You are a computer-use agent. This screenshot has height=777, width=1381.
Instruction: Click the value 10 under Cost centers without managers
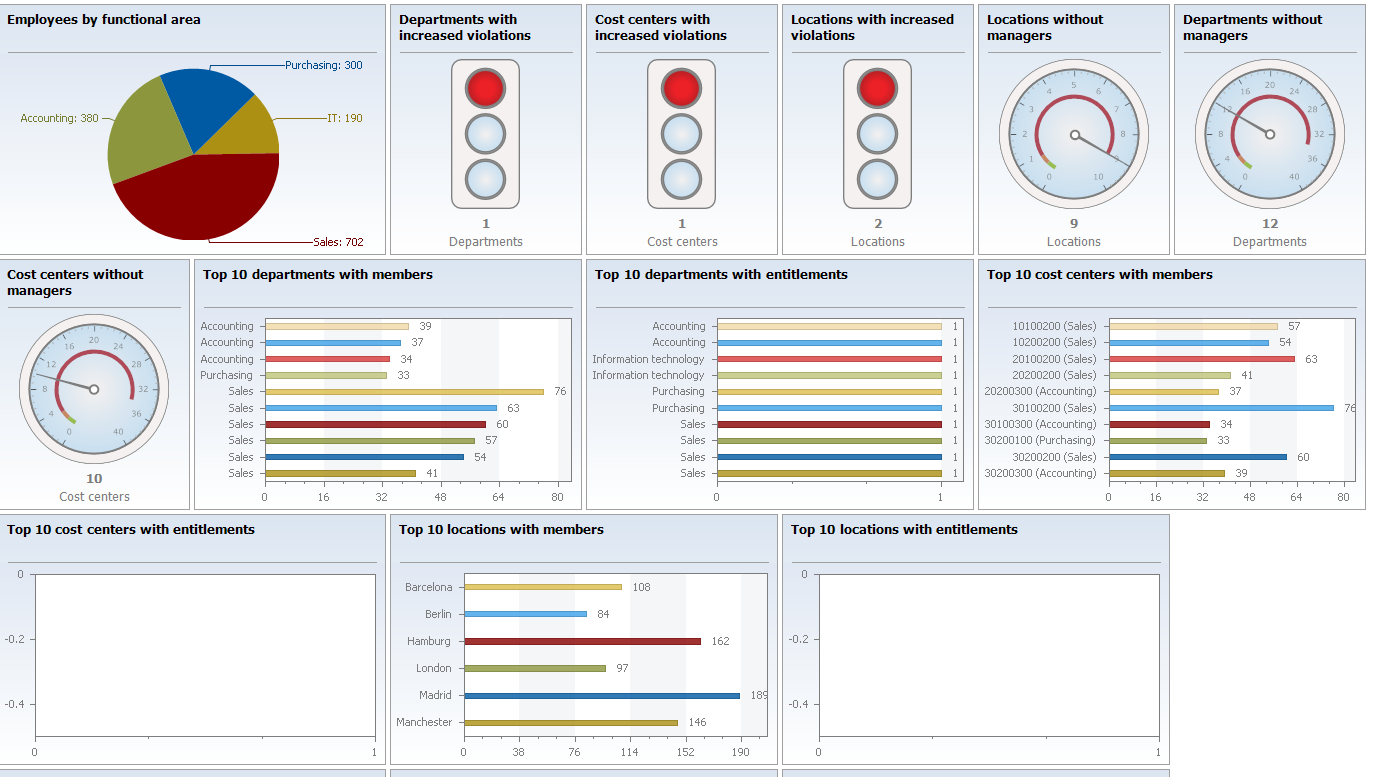tap(94, 479)
